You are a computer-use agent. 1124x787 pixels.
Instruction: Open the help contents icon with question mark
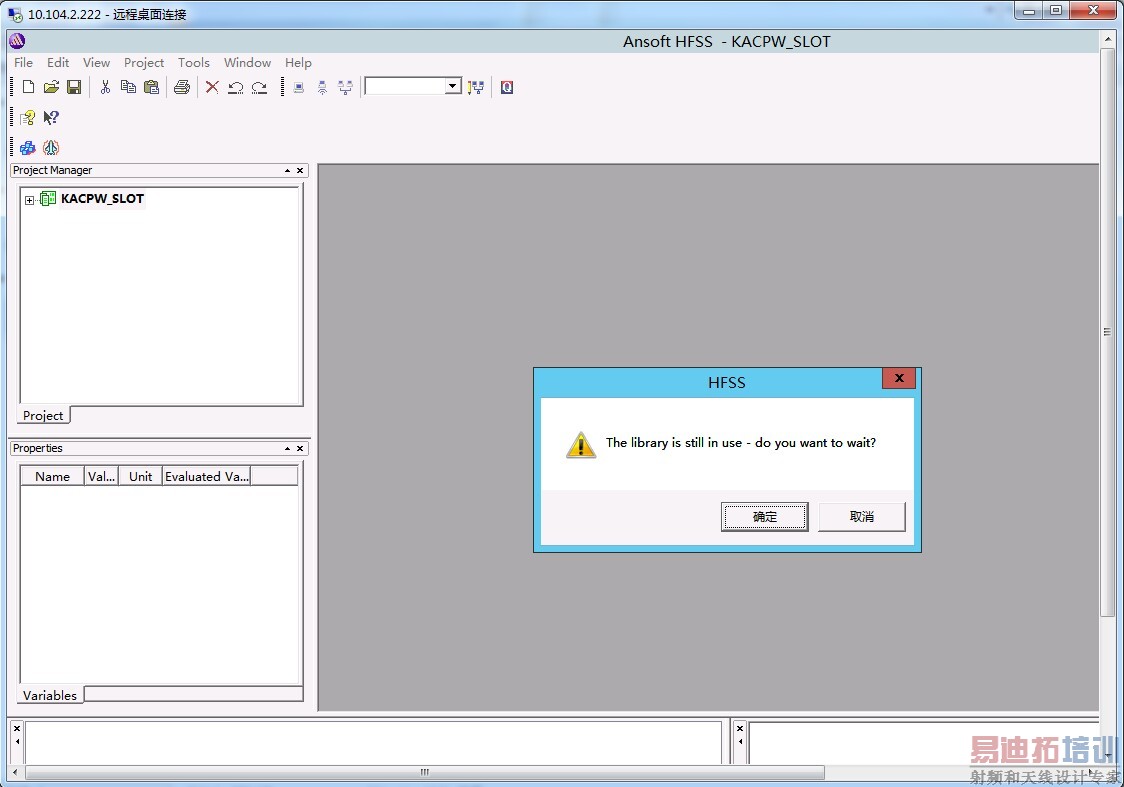[x=28, y=117]
